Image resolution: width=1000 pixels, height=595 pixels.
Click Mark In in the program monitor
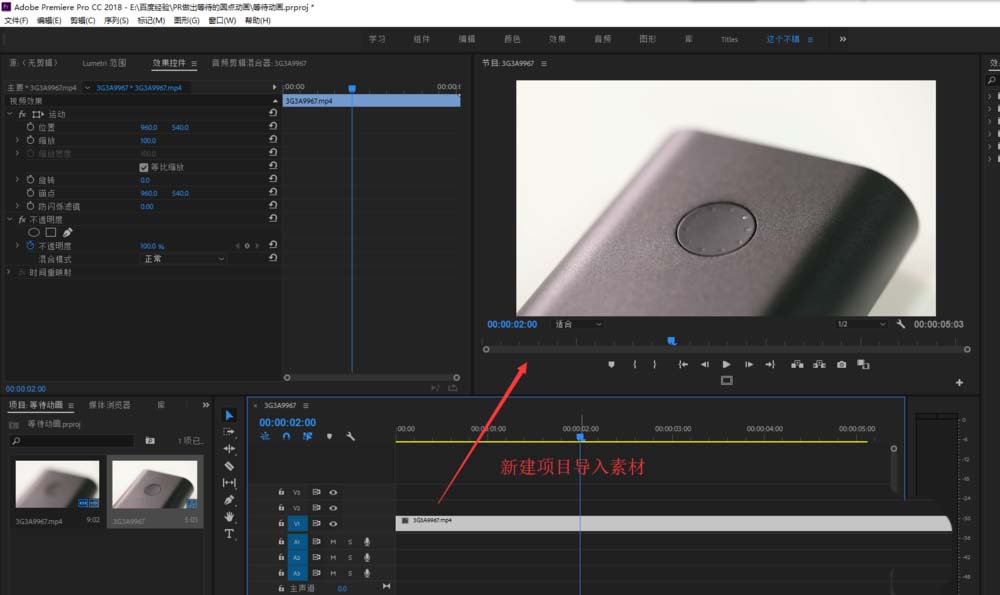(x=635, y=364)
